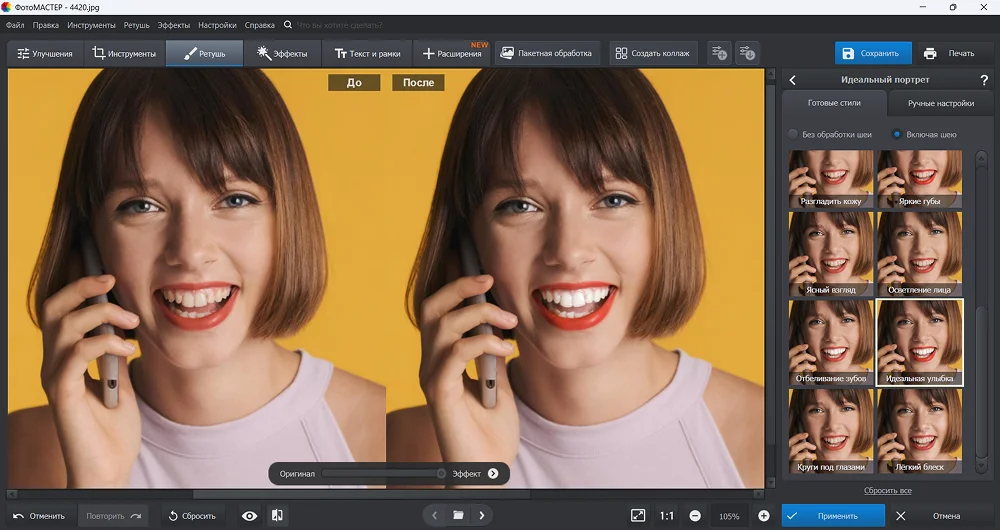Switch to the Готовые стили tab

[x=834, y=103]
